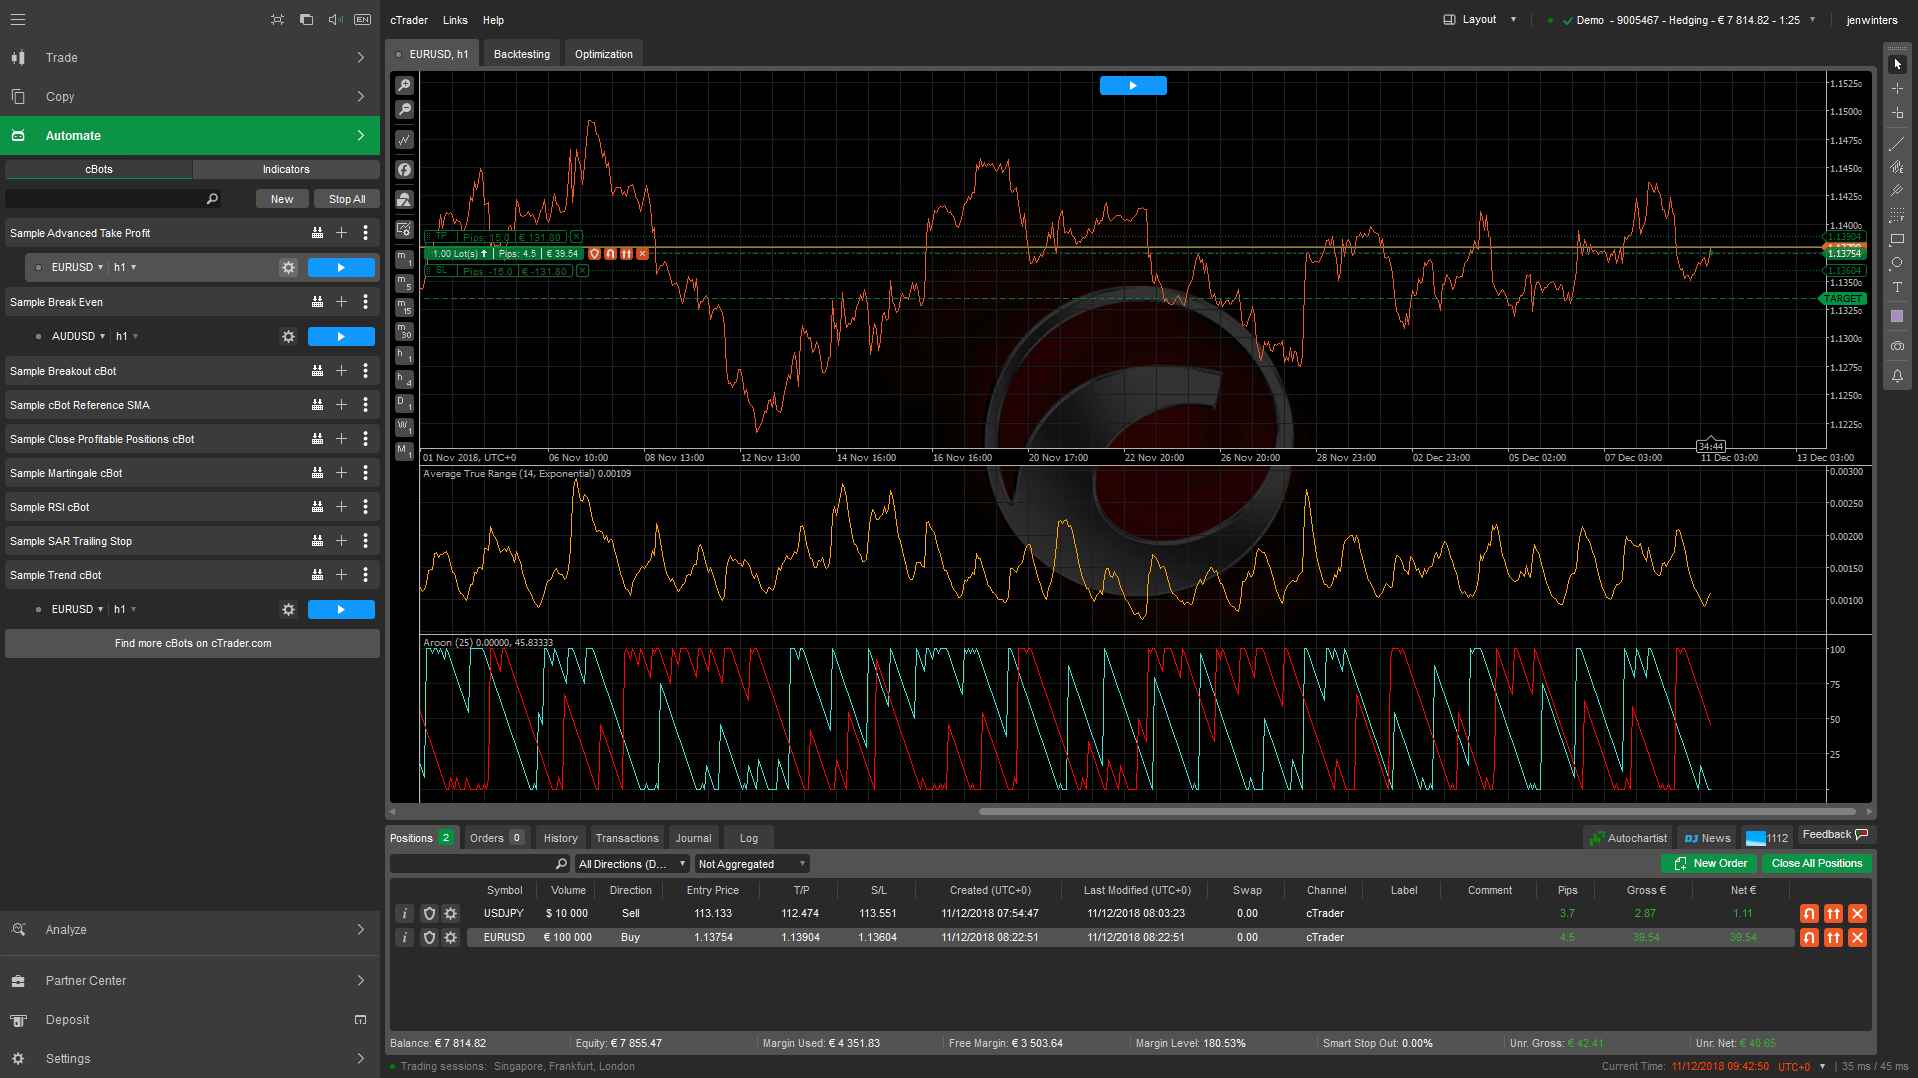Remove the SL line using its X

(x=582, y=271)
